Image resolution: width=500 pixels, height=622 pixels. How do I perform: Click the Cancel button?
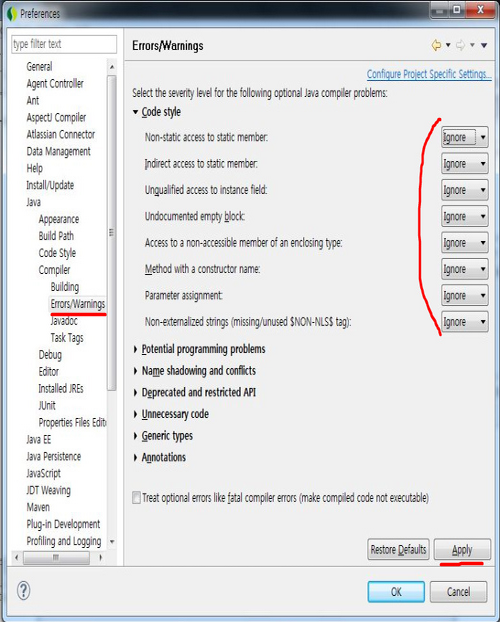pyautogui.click(x=458, y=592)
